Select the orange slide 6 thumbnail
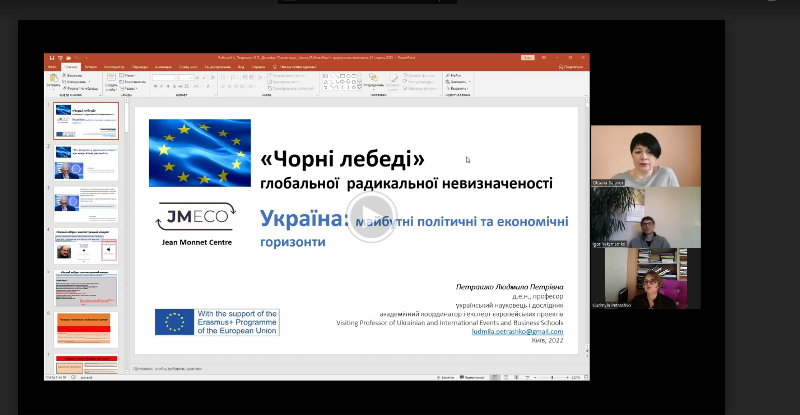Image resolution: width=800 pixels, height=415 pixels. (86, 329)
